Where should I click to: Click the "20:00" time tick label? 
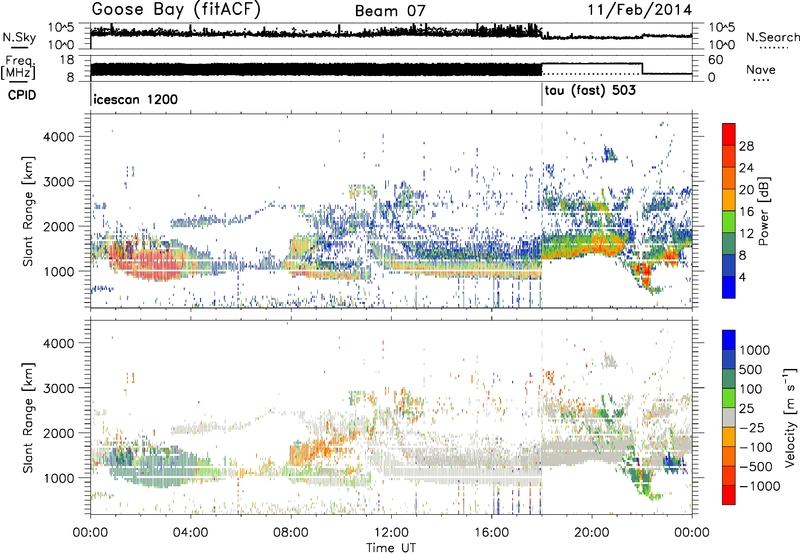coord(592,533)
